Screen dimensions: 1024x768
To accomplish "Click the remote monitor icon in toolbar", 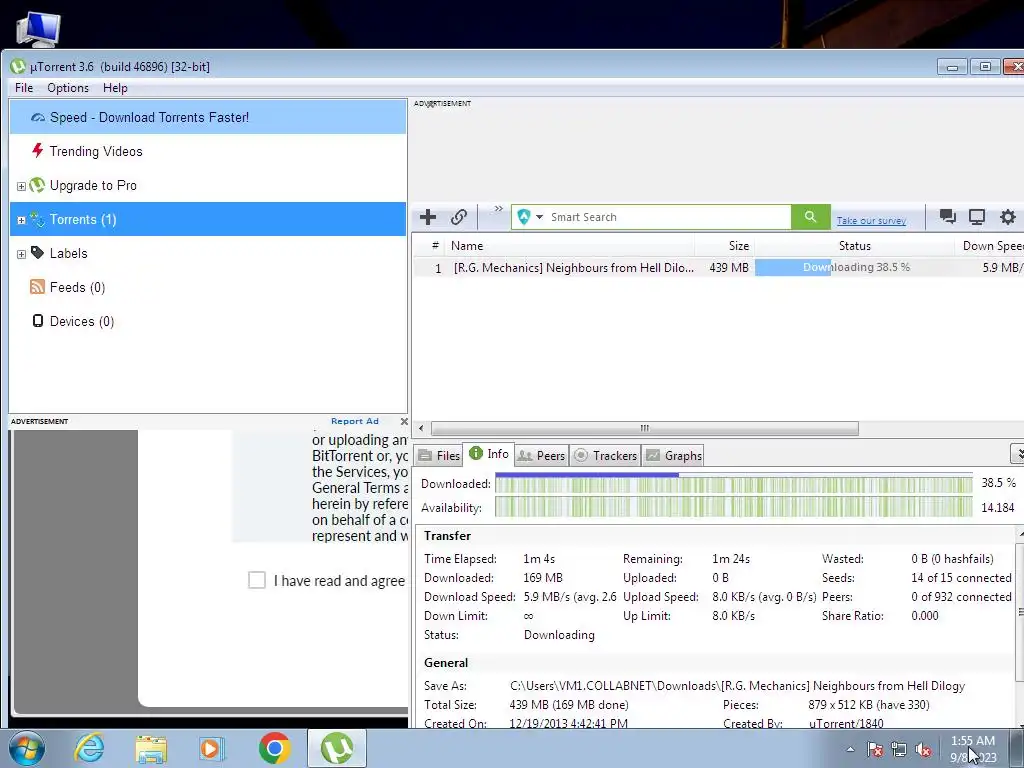I will 977,217.
